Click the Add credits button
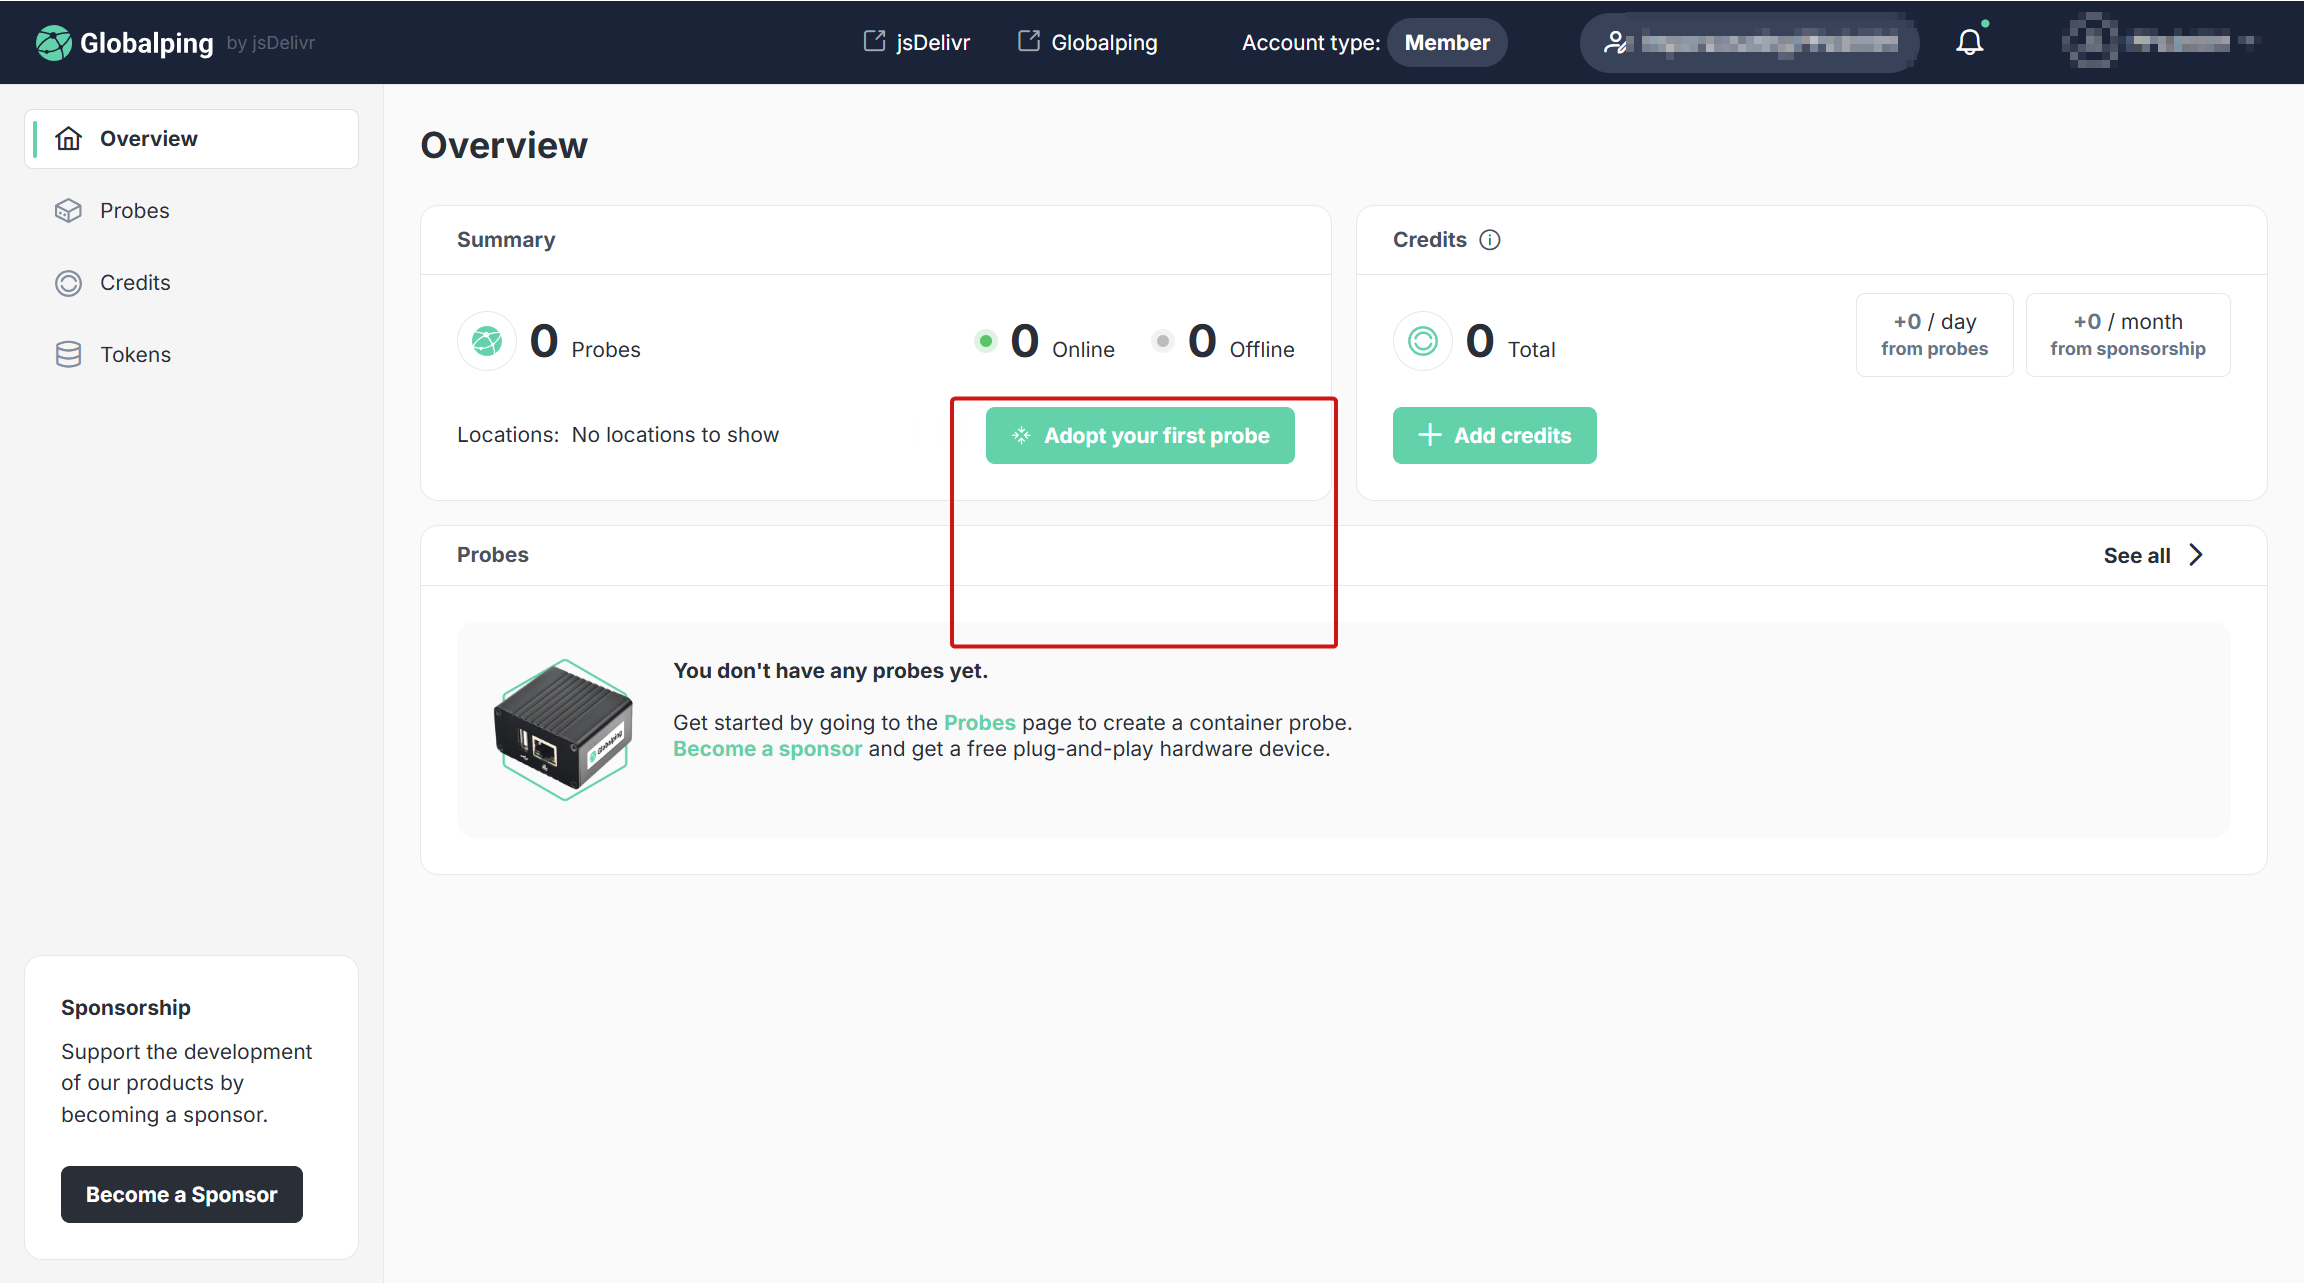The height and width of the screenshot is (1283, 2304). pos(1494,435)
